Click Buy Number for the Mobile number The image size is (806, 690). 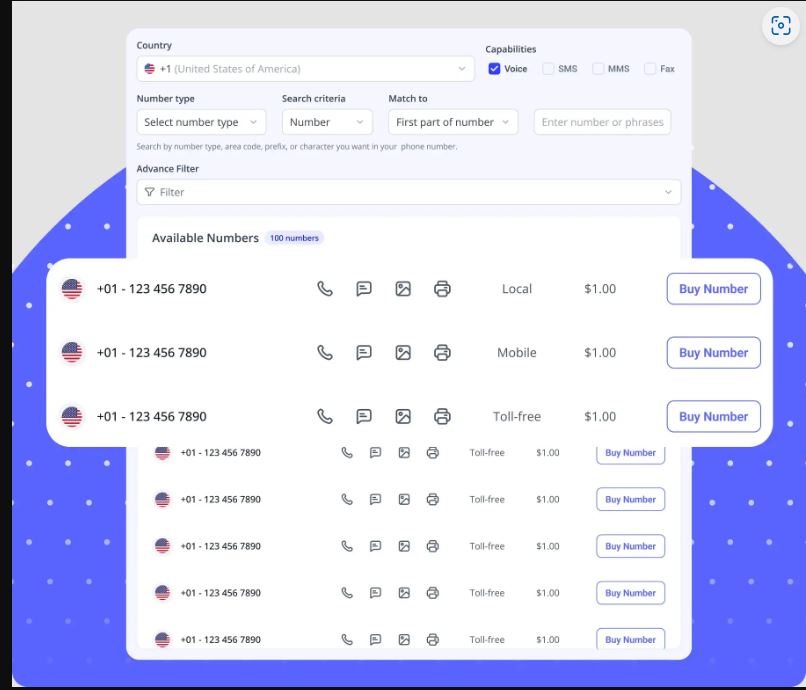[x=713, y=353]
